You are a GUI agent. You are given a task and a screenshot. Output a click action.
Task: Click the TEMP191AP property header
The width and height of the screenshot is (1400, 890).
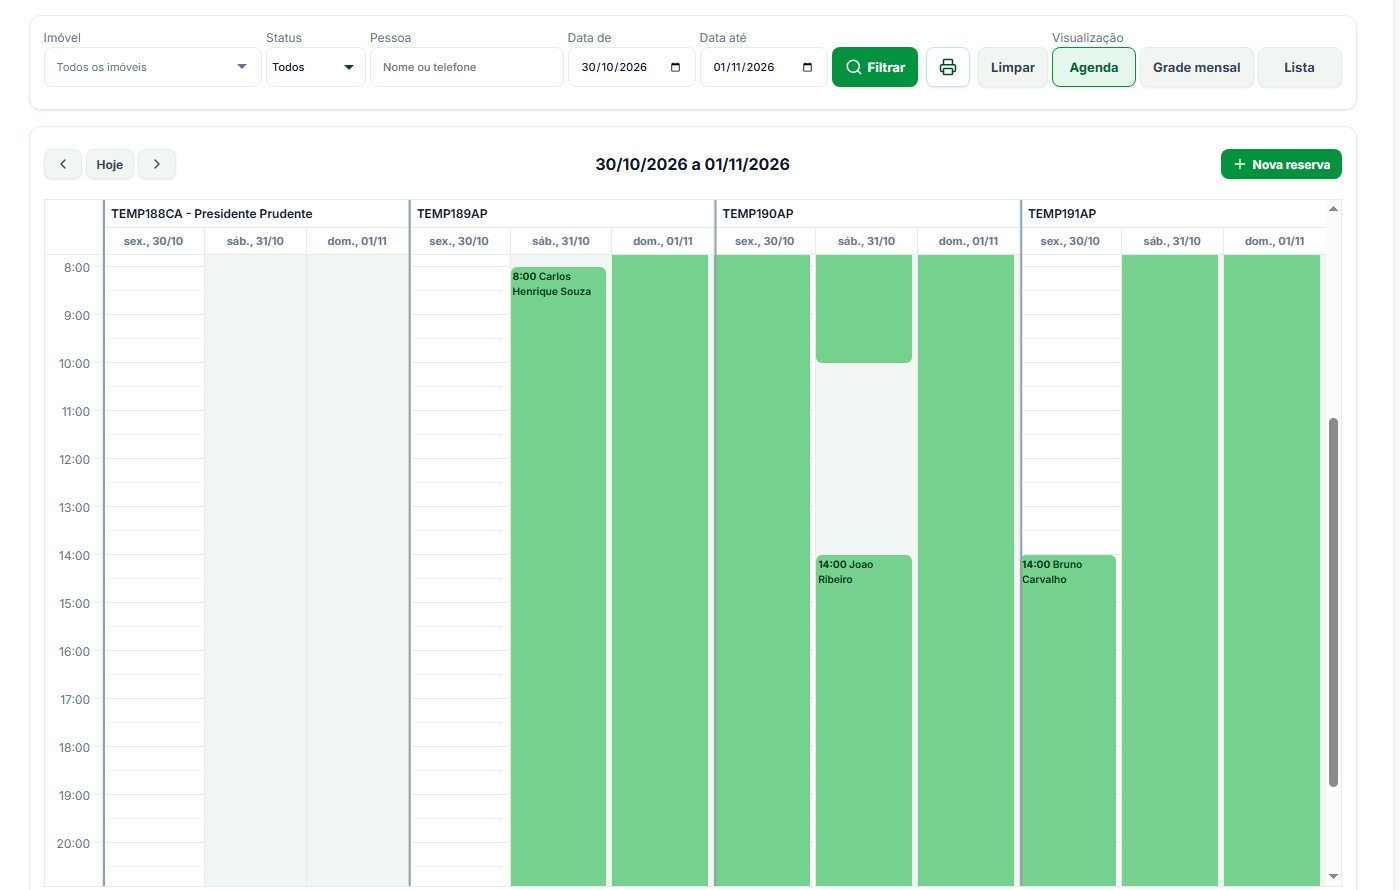coord(1062,214)
